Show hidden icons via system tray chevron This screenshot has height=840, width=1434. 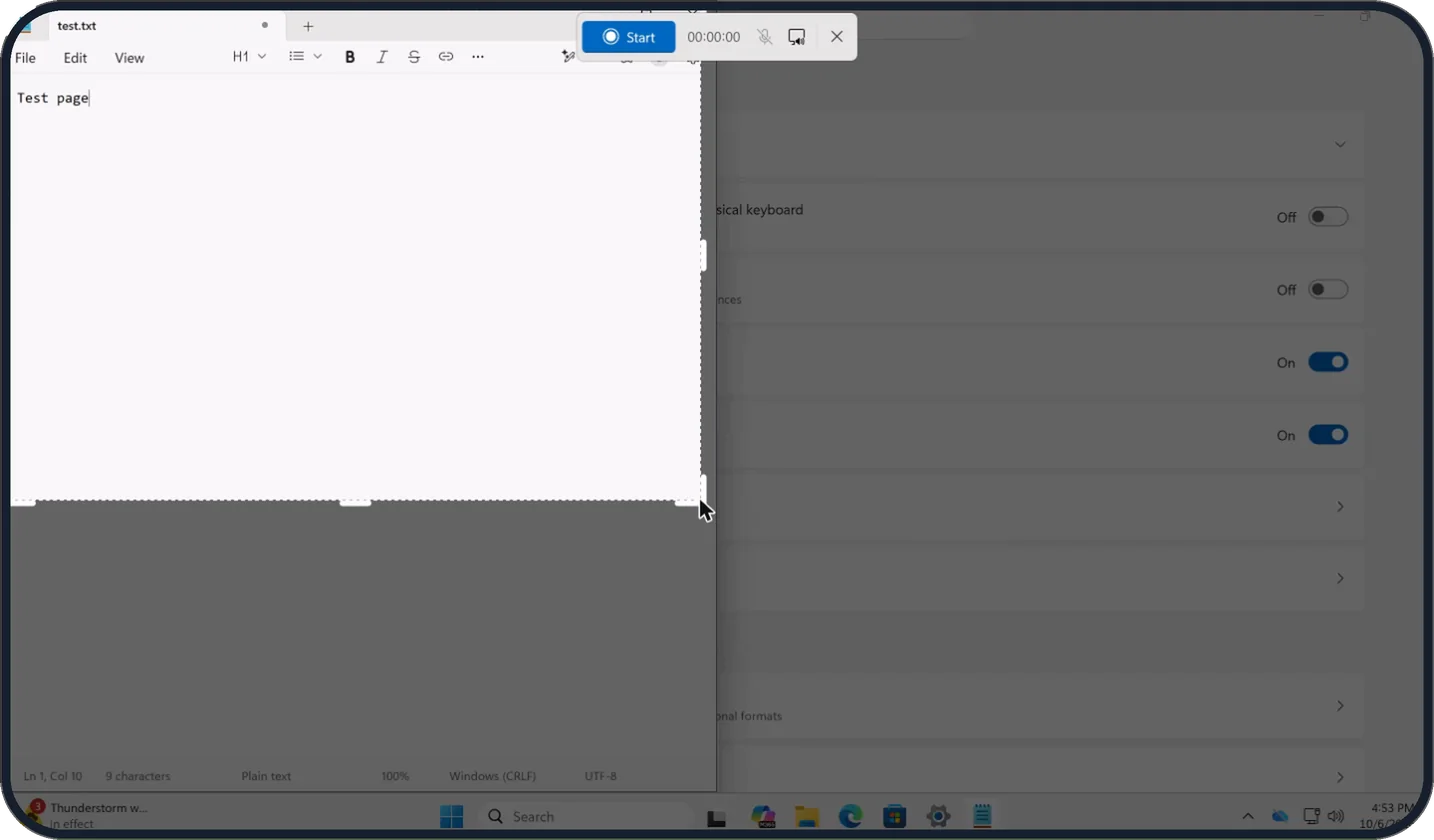pos(1247,816)
